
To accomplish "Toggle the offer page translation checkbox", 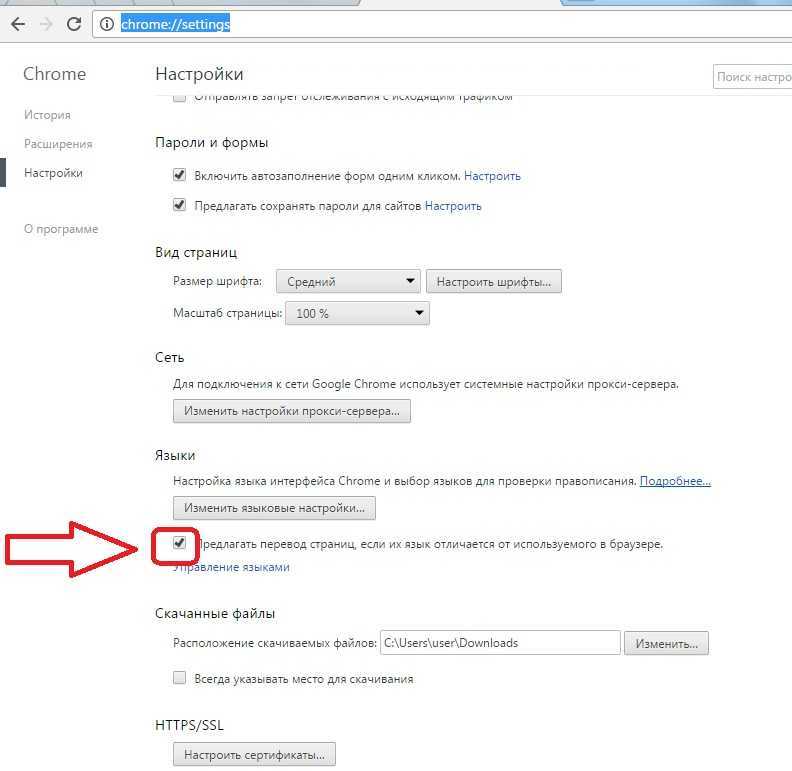I will pos(179,544).
